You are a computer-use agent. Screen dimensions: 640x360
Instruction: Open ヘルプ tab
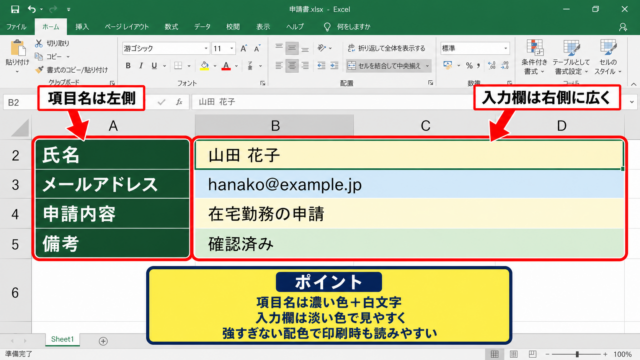[295, 27]
